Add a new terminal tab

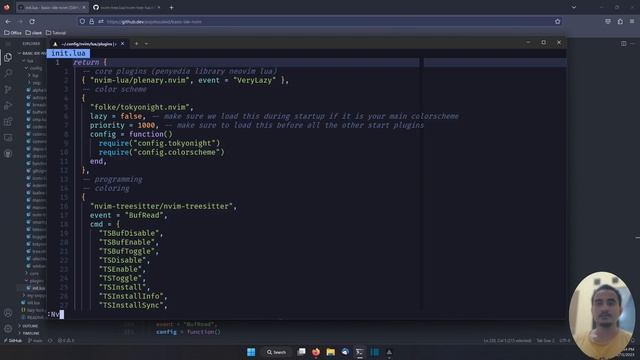[x=136, y=44]
